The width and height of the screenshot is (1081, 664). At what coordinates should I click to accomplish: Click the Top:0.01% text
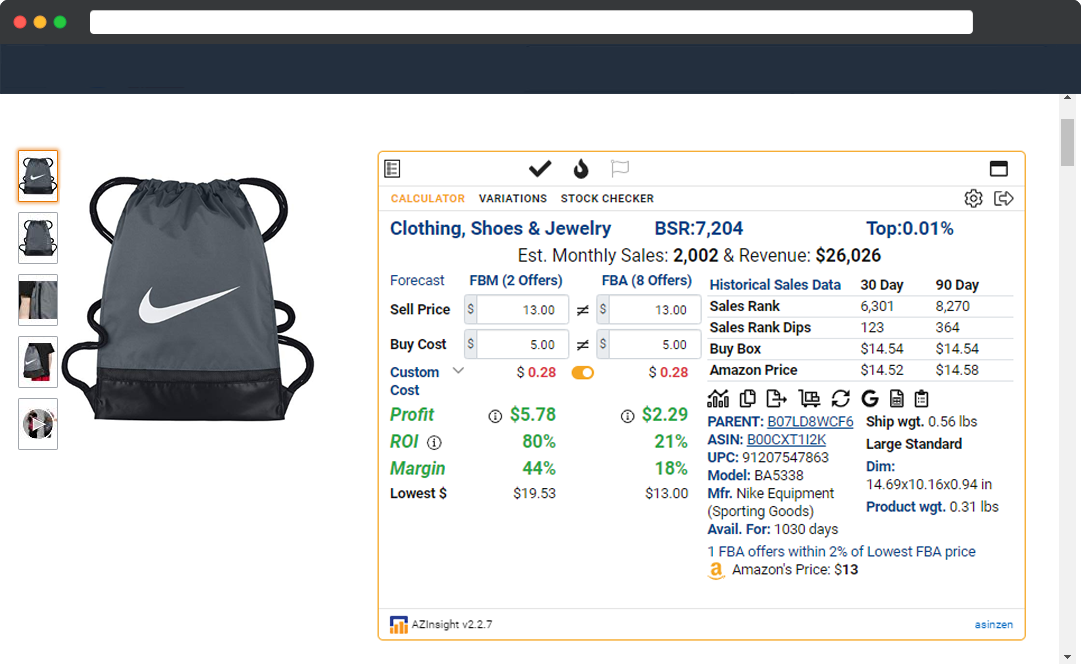[909, 228]
